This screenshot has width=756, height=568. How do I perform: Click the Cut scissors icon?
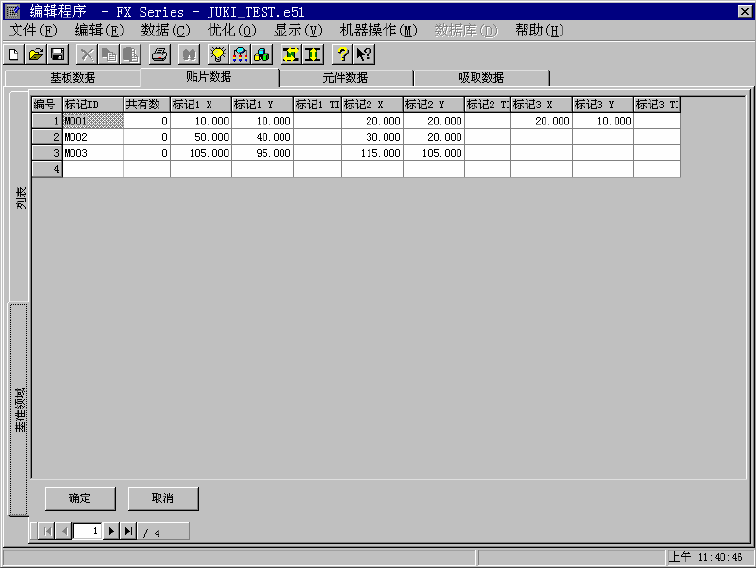(87, 54)
